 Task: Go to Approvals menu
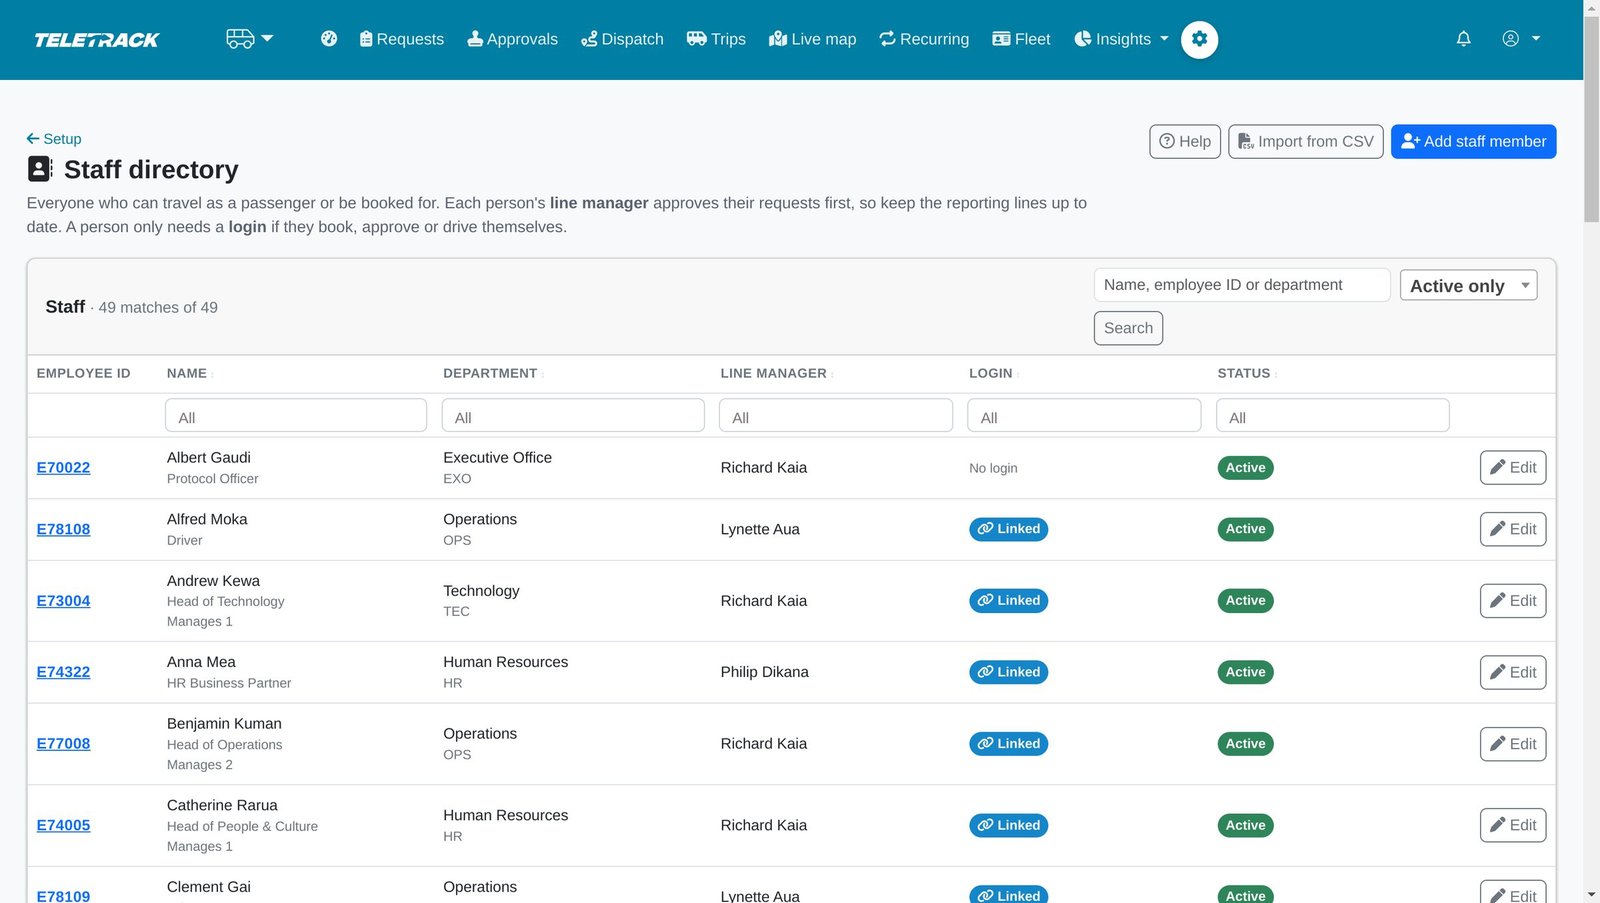pos(512,39)
